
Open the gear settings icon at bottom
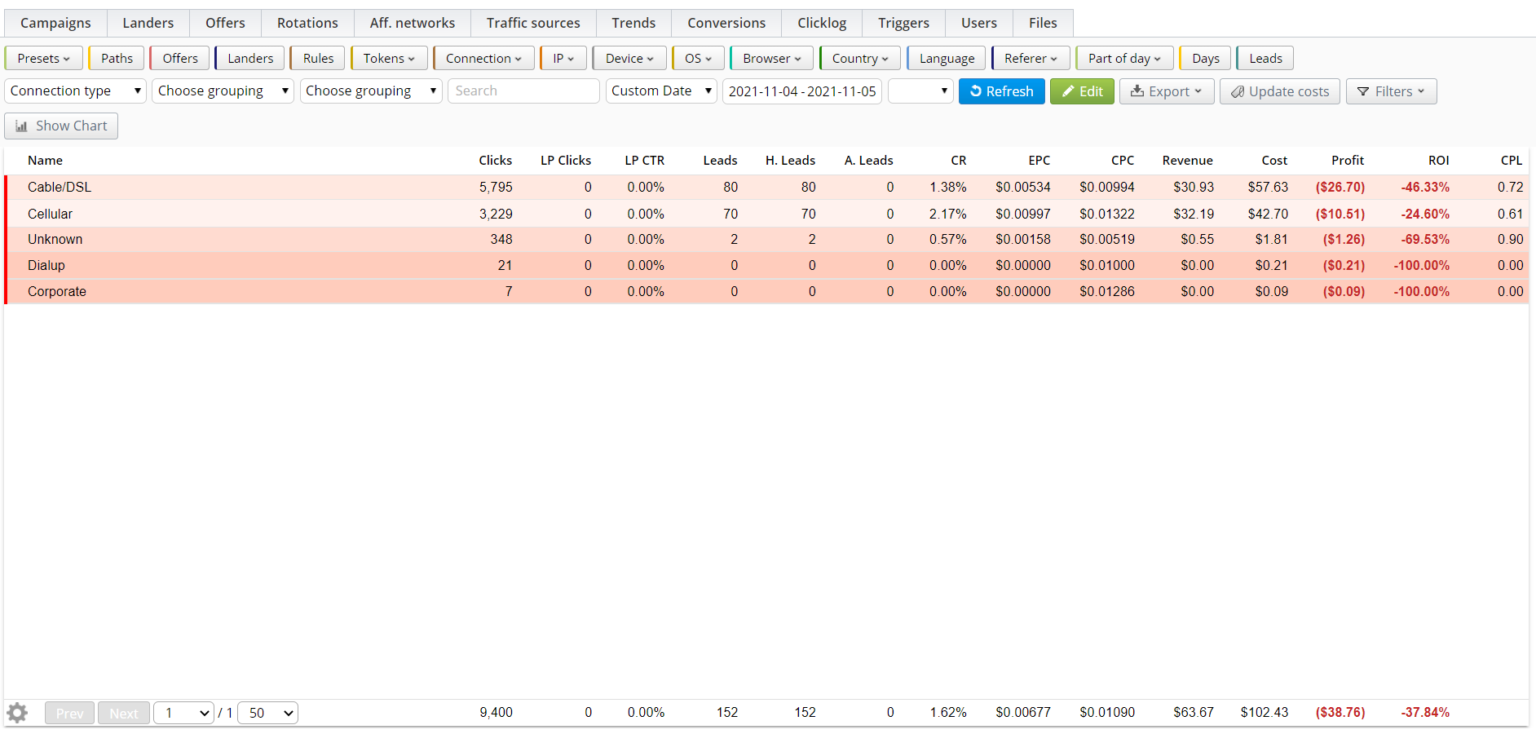coord(17,713)
